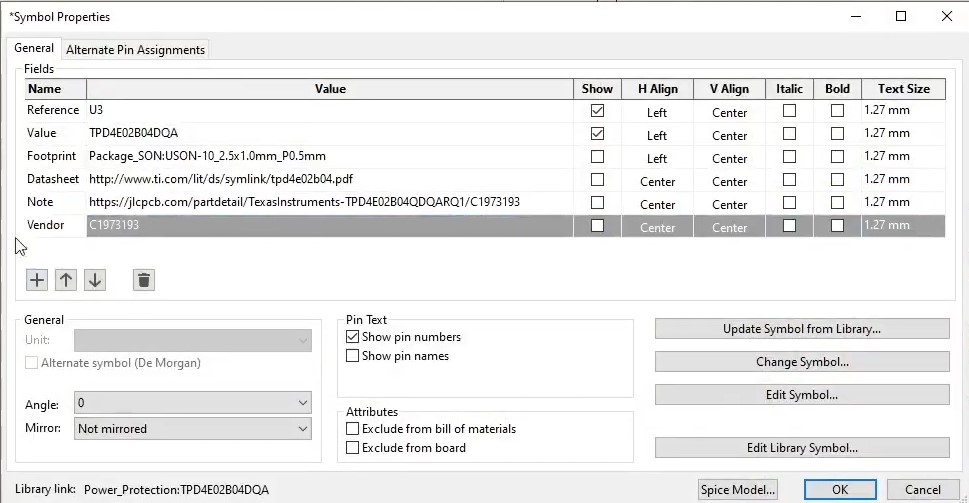Click H Align cell for Reference row
The height and width of the screenshot is (503, 969).
click(658, 112)
